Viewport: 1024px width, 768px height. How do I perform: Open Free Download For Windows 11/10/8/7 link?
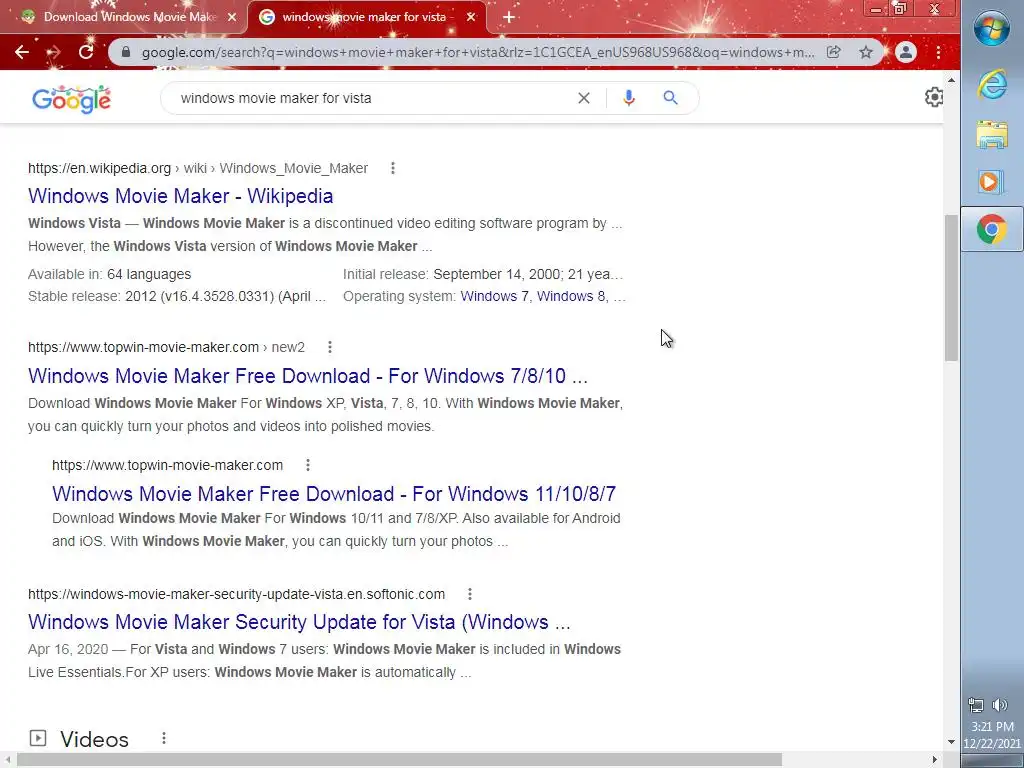coord(334,494)
